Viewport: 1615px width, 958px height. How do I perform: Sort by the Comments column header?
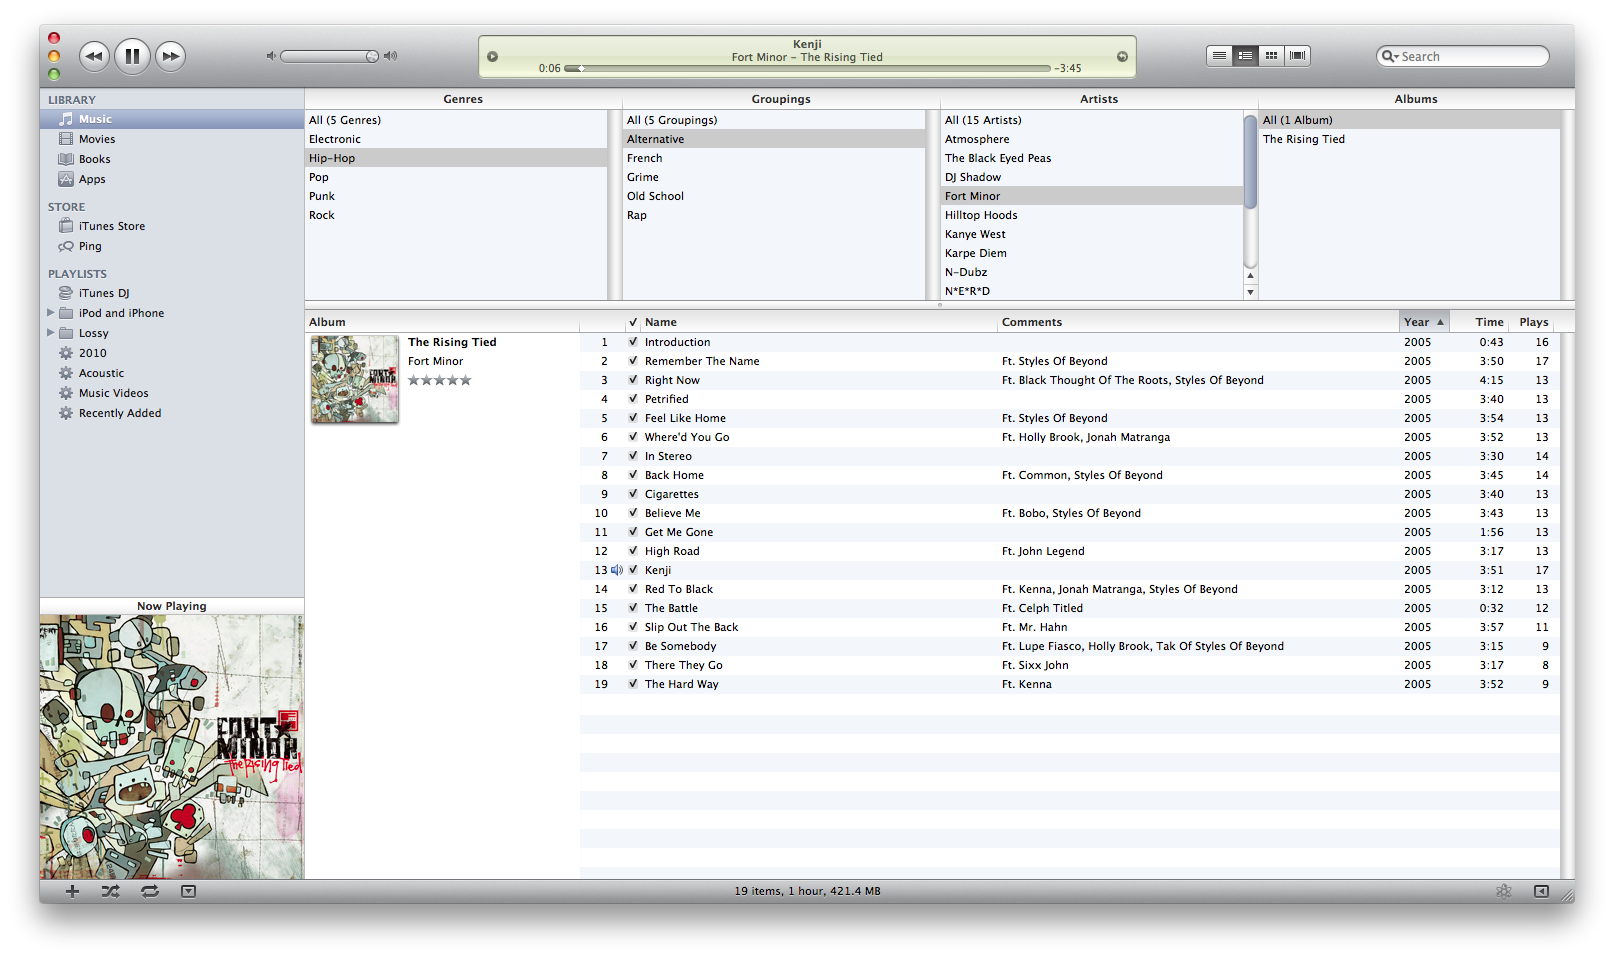tap(1198, 322)
